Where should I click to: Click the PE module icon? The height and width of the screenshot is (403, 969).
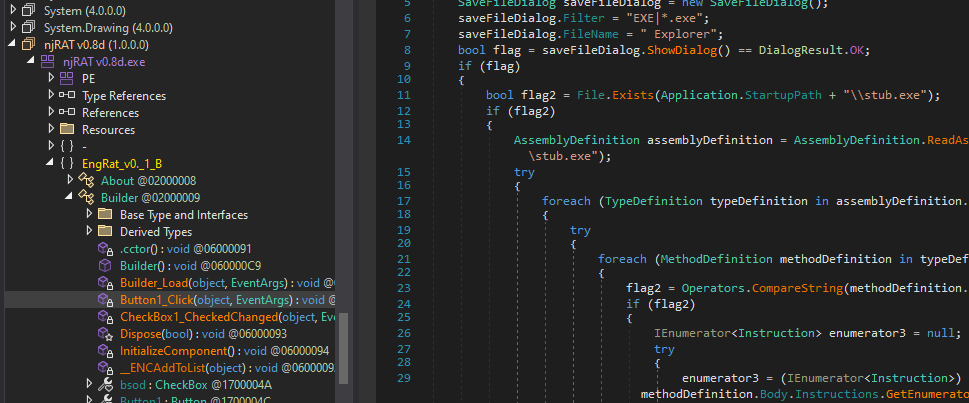[66, 78]
